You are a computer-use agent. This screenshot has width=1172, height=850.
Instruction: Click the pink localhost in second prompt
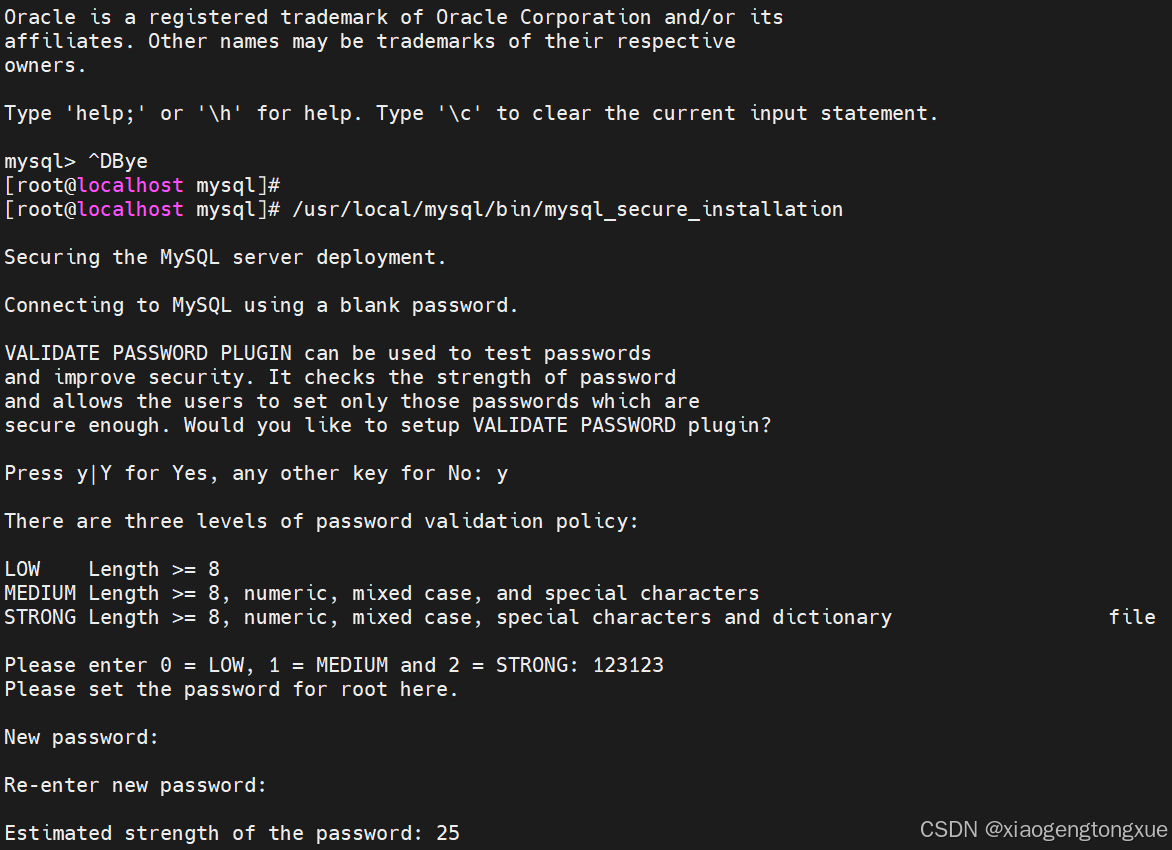click(130, 209)
